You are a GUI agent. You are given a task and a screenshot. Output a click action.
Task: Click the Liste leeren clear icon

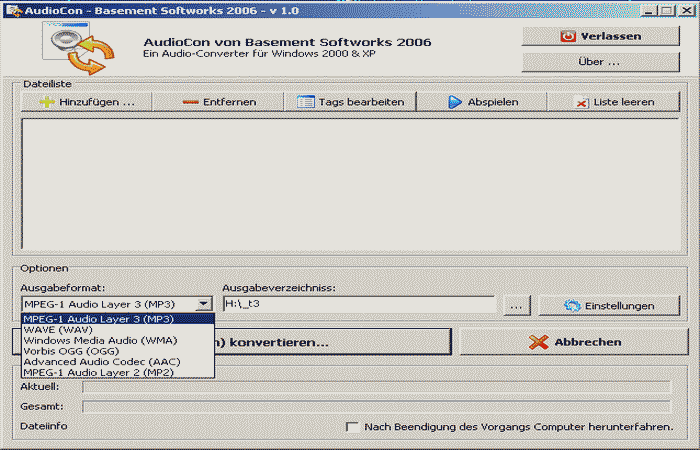point(581,102)
